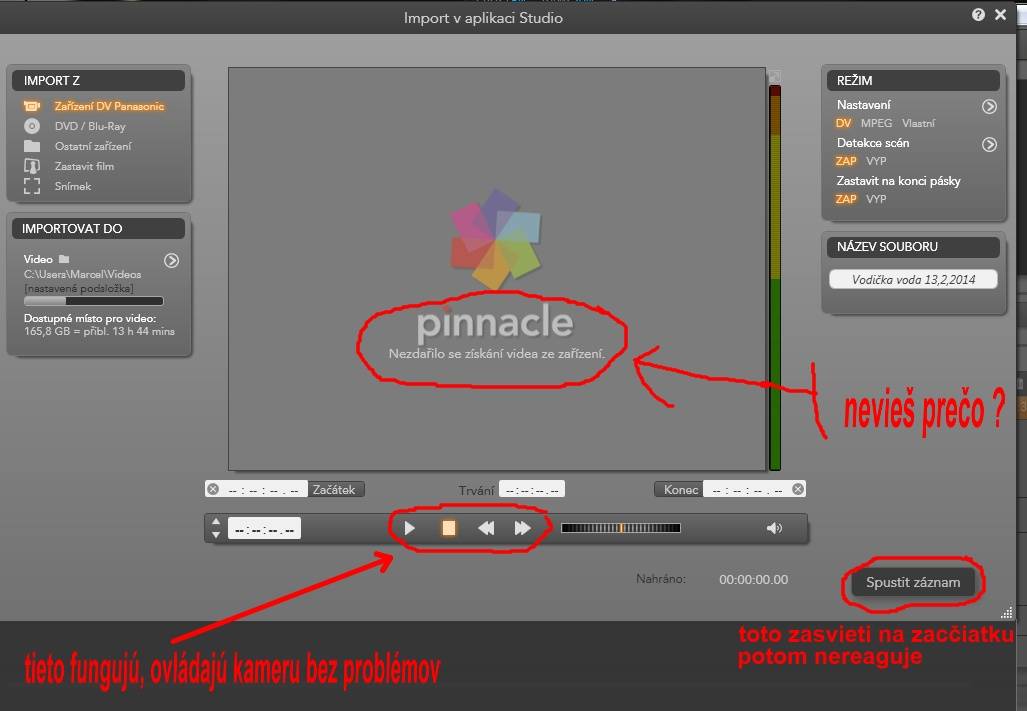Click the C:\Users\Marcel\Videos path text
The width and height of the screenshot is (1027, 711).
coord(83,274)
